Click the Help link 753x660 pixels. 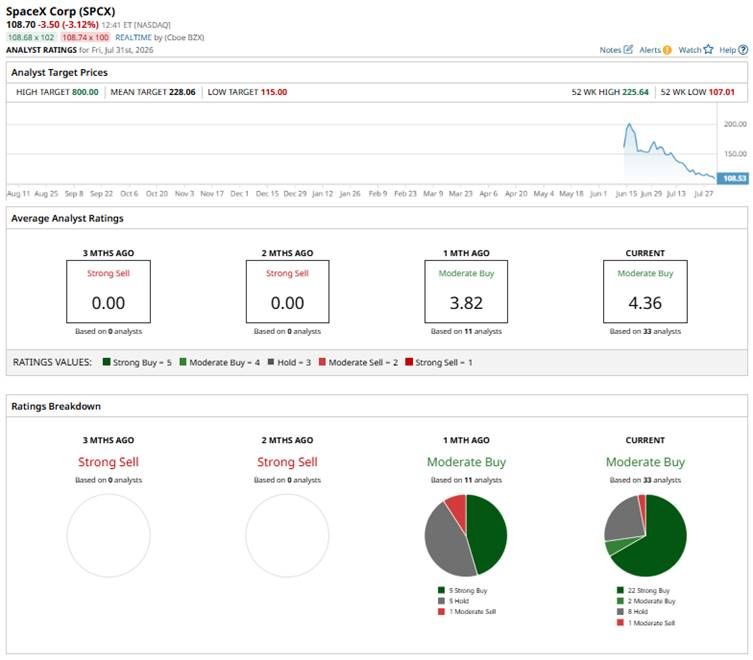[x=728, y=50]
